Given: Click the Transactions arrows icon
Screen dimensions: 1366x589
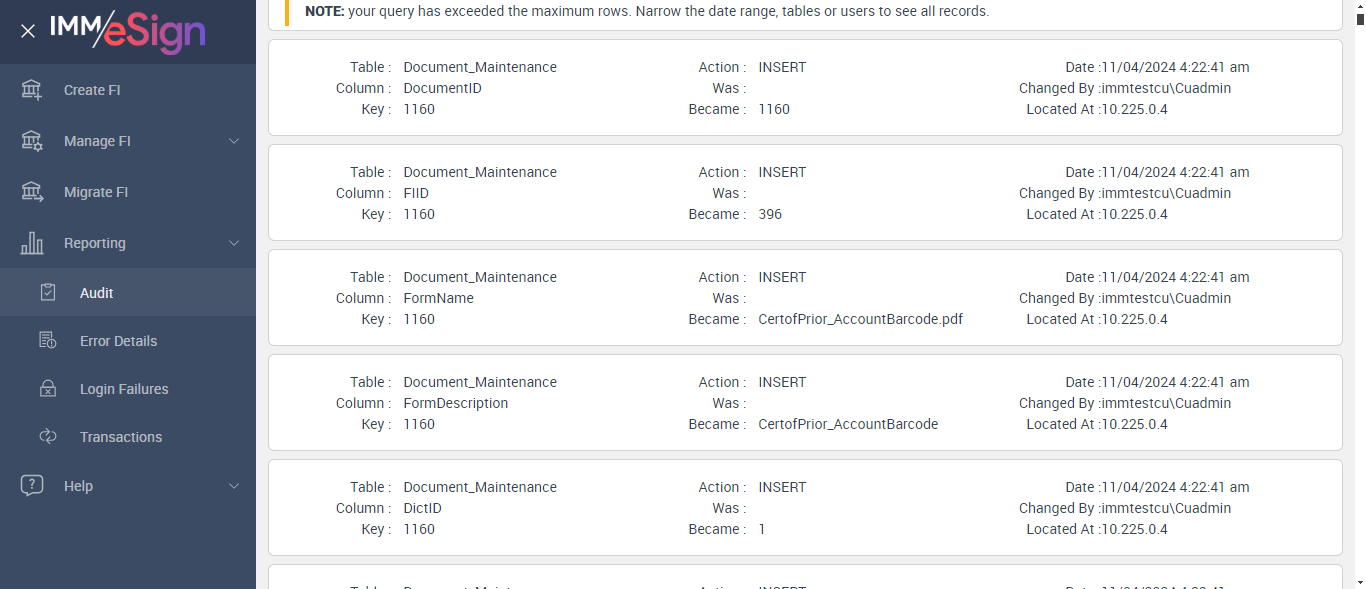Looking at the screenshot, I should [x=48, y=437].
